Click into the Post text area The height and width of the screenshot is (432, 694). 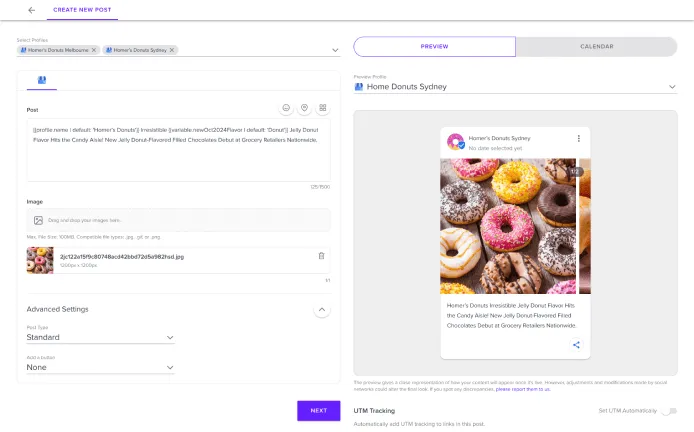[178, 150]
